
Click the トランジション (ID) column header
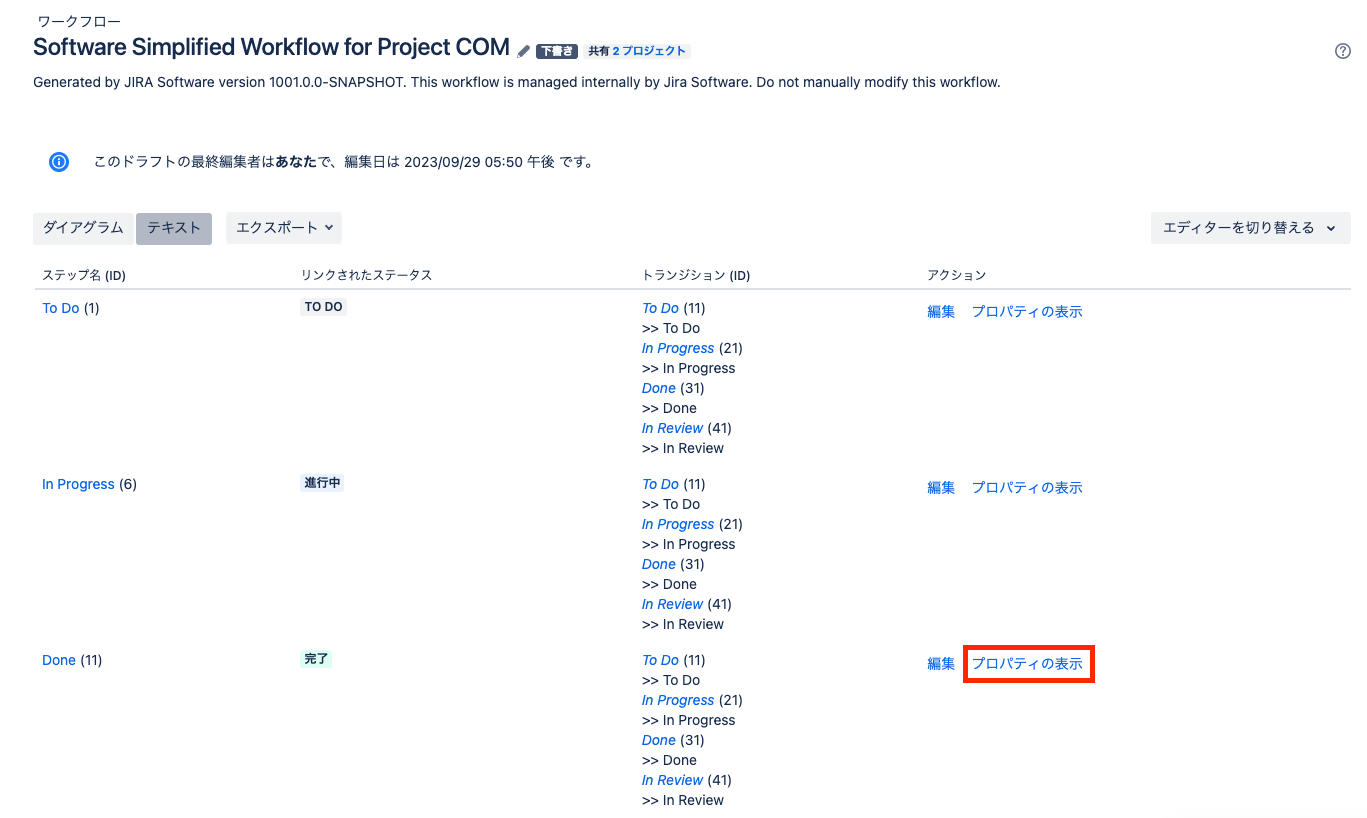click(x=696, y=275)
